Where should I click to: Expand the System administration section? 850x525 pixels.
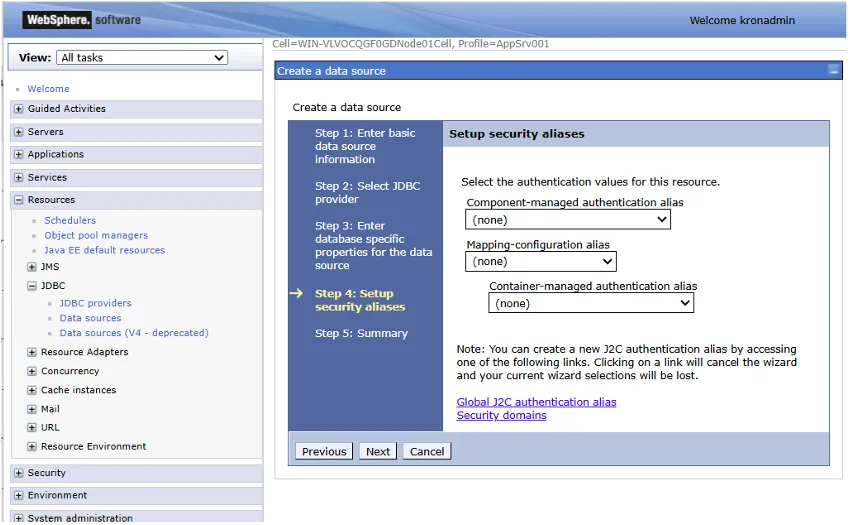[18, 518]
